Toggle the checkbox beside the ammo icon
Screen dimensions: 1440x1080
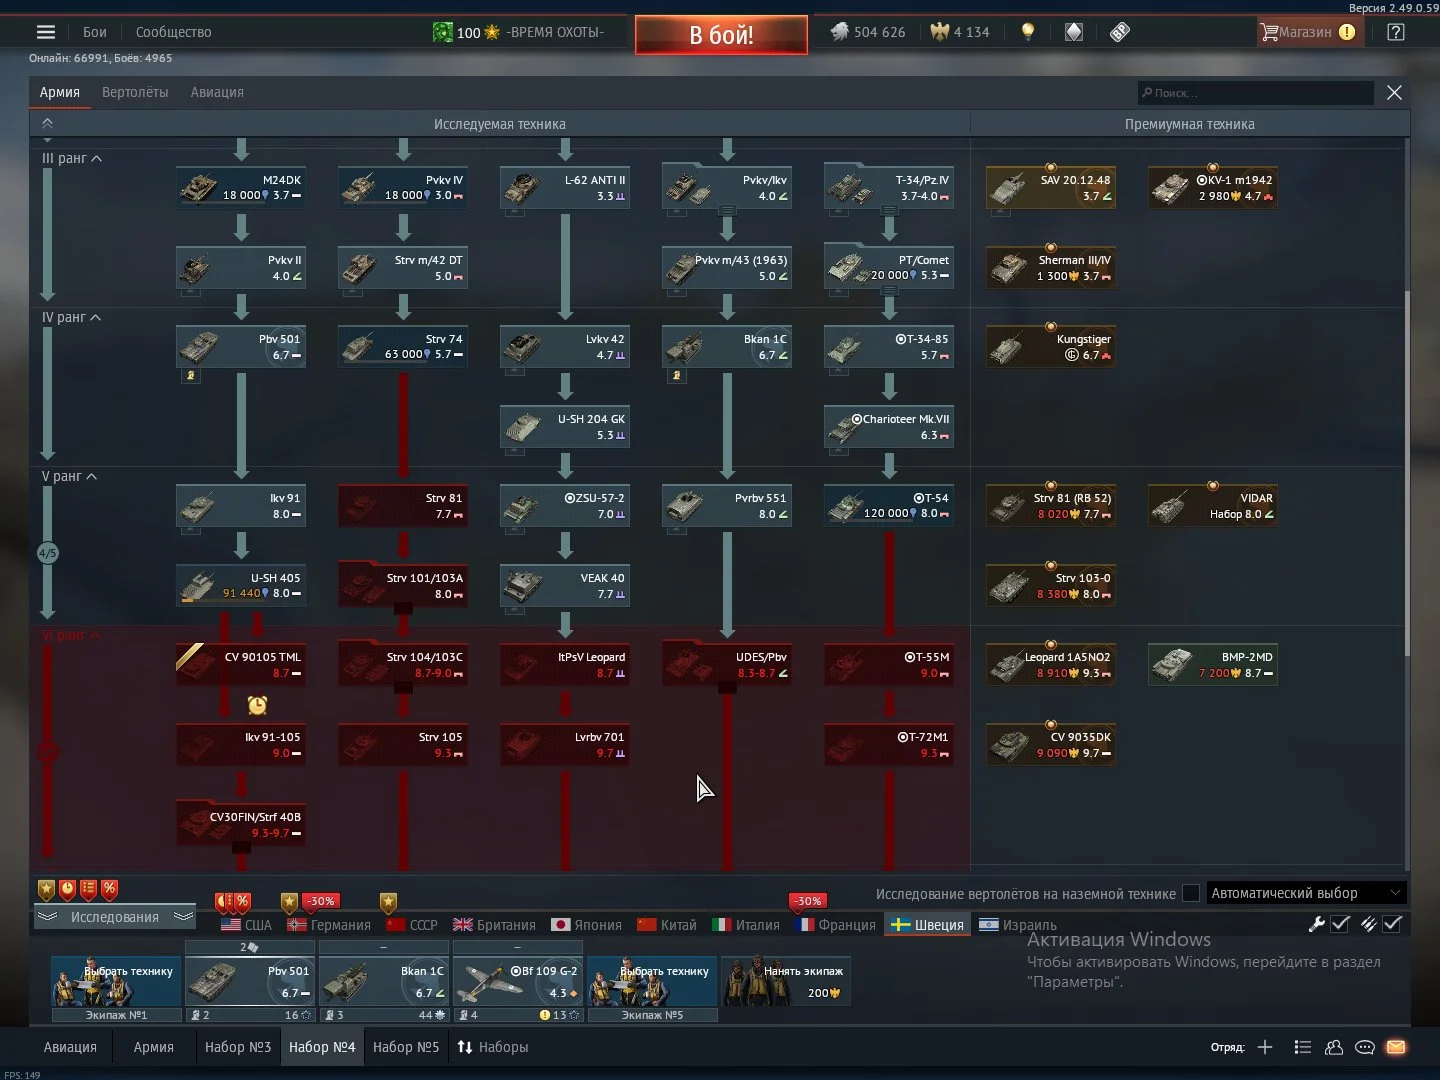tap(1392, 924)
